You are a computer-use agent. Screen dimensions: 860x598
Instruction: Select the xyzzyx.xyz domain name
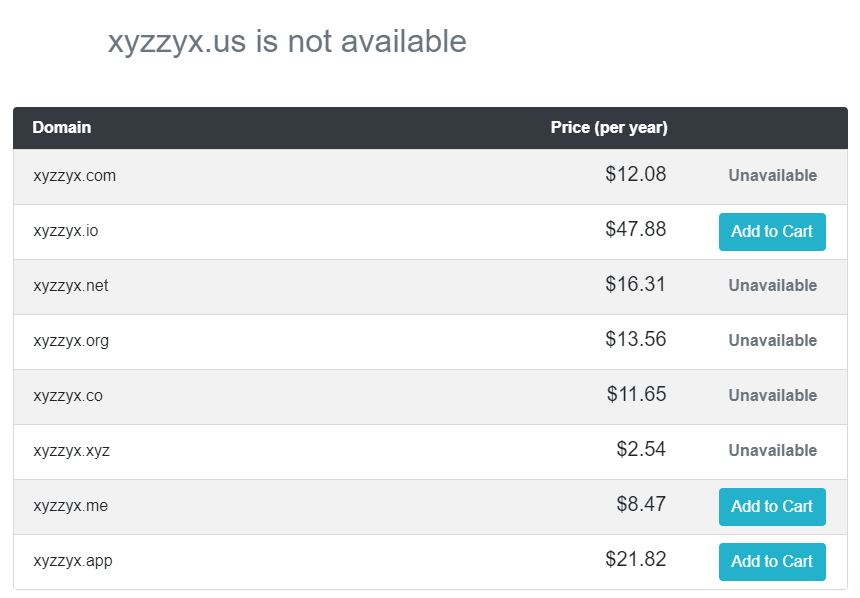click(71, 451)
